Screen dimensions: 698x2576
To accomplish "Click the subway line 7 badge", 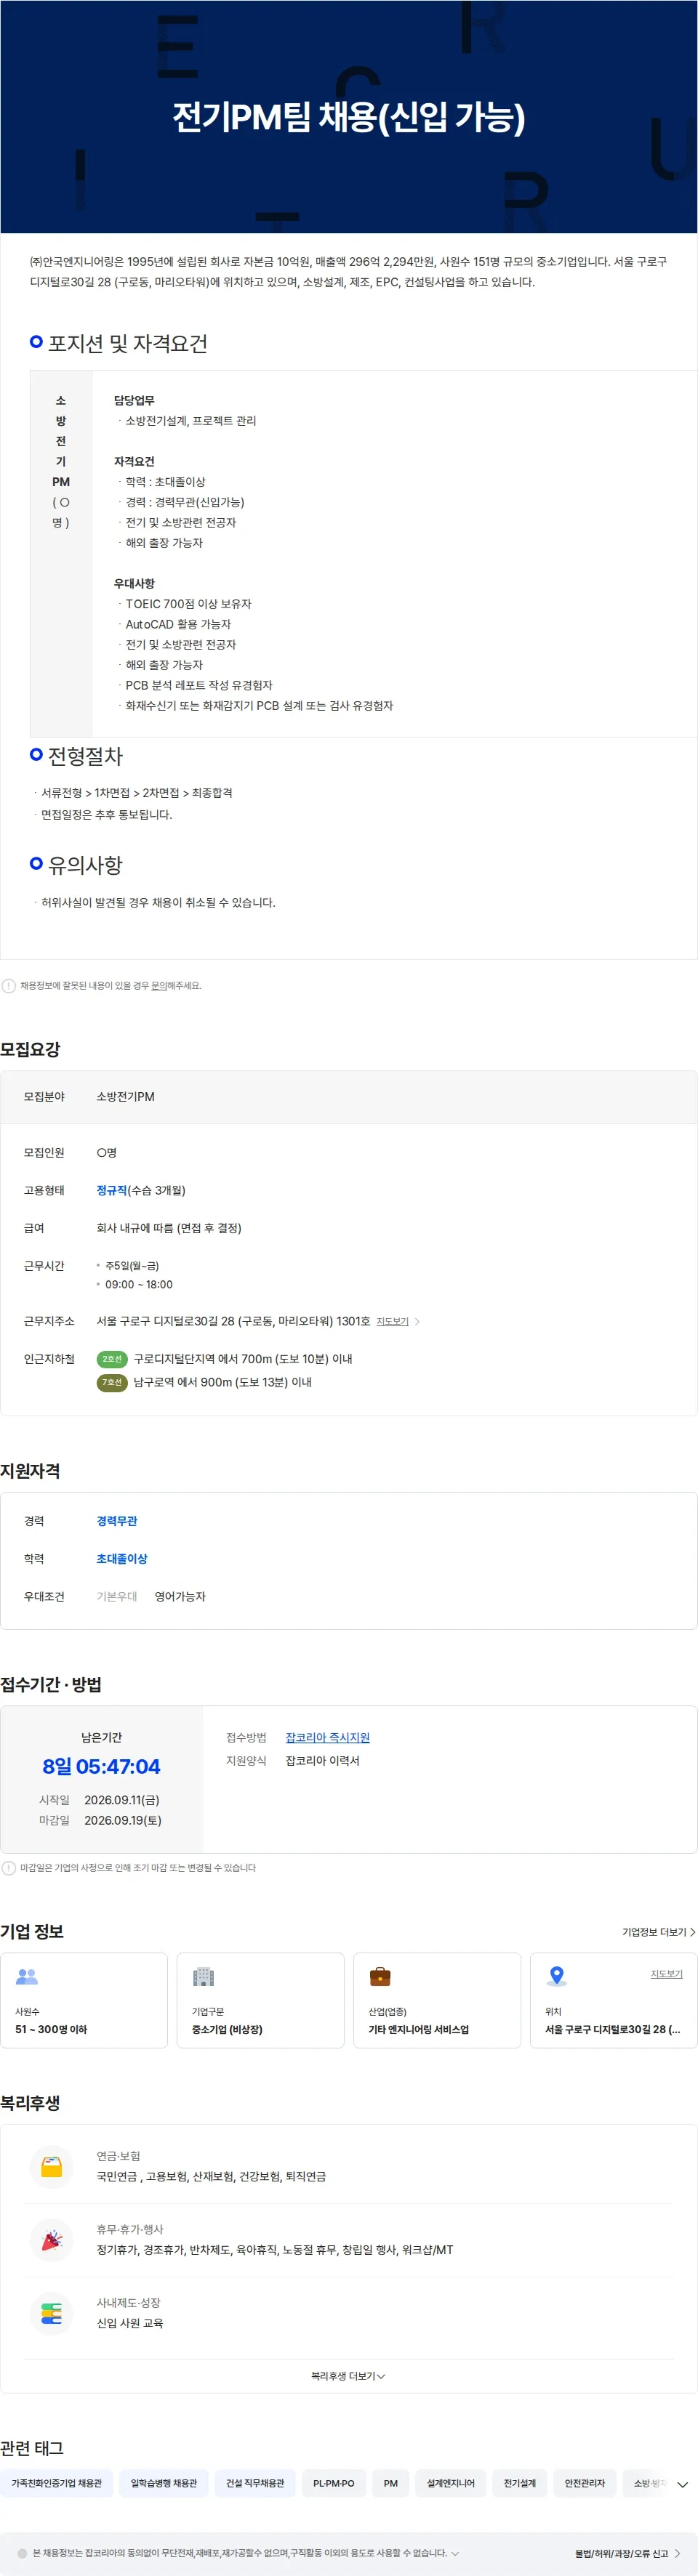I will click(111, 1382).
